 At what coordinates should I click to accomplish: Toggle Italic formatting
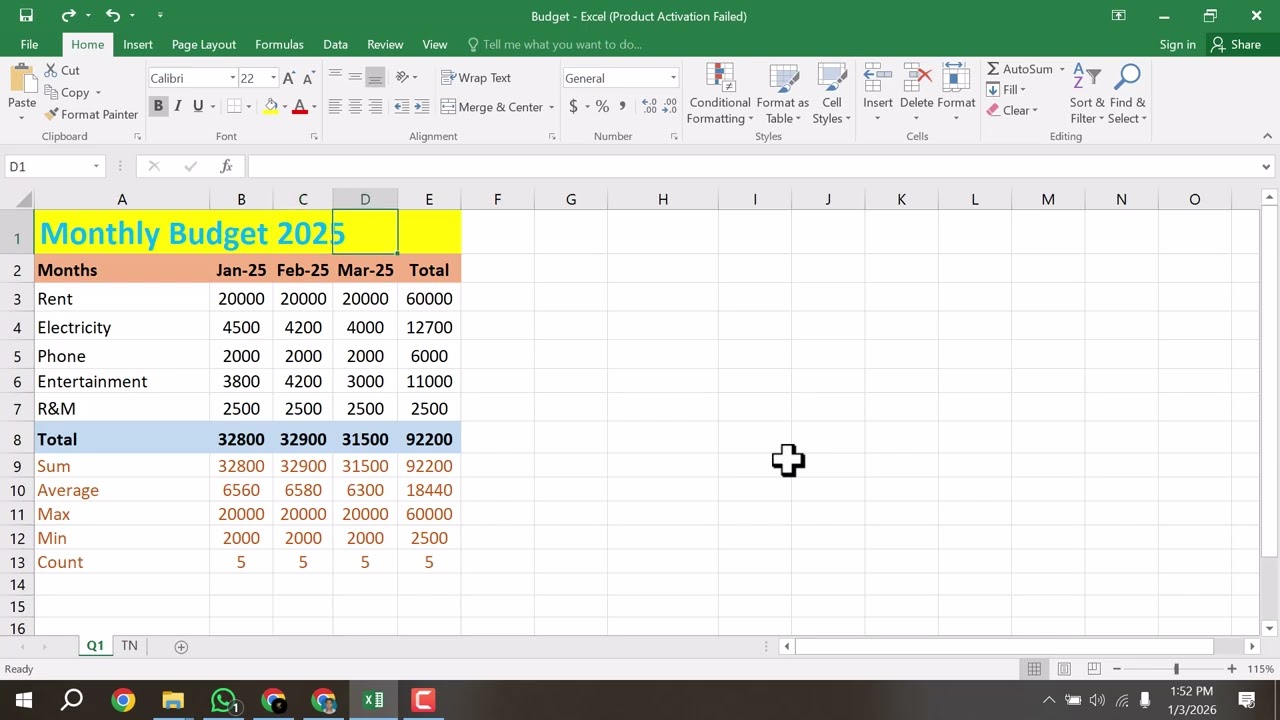click(x=177, y=106)
